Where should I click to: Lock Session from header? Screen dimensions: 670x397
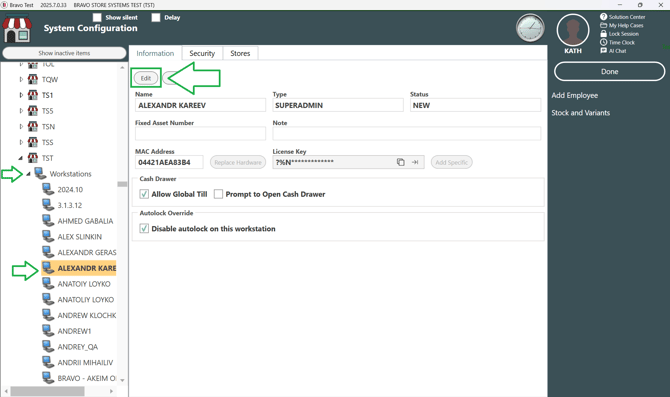[x=620, y=34]
